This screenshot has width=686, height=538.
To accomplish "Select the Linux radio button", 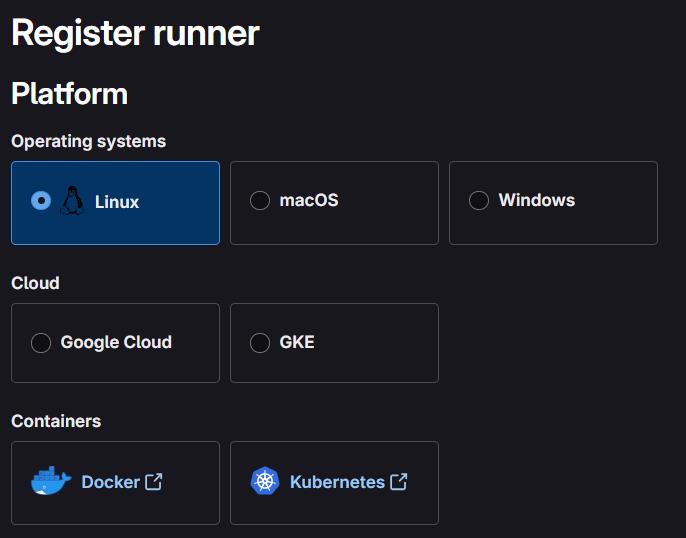I will pos(41,201).
